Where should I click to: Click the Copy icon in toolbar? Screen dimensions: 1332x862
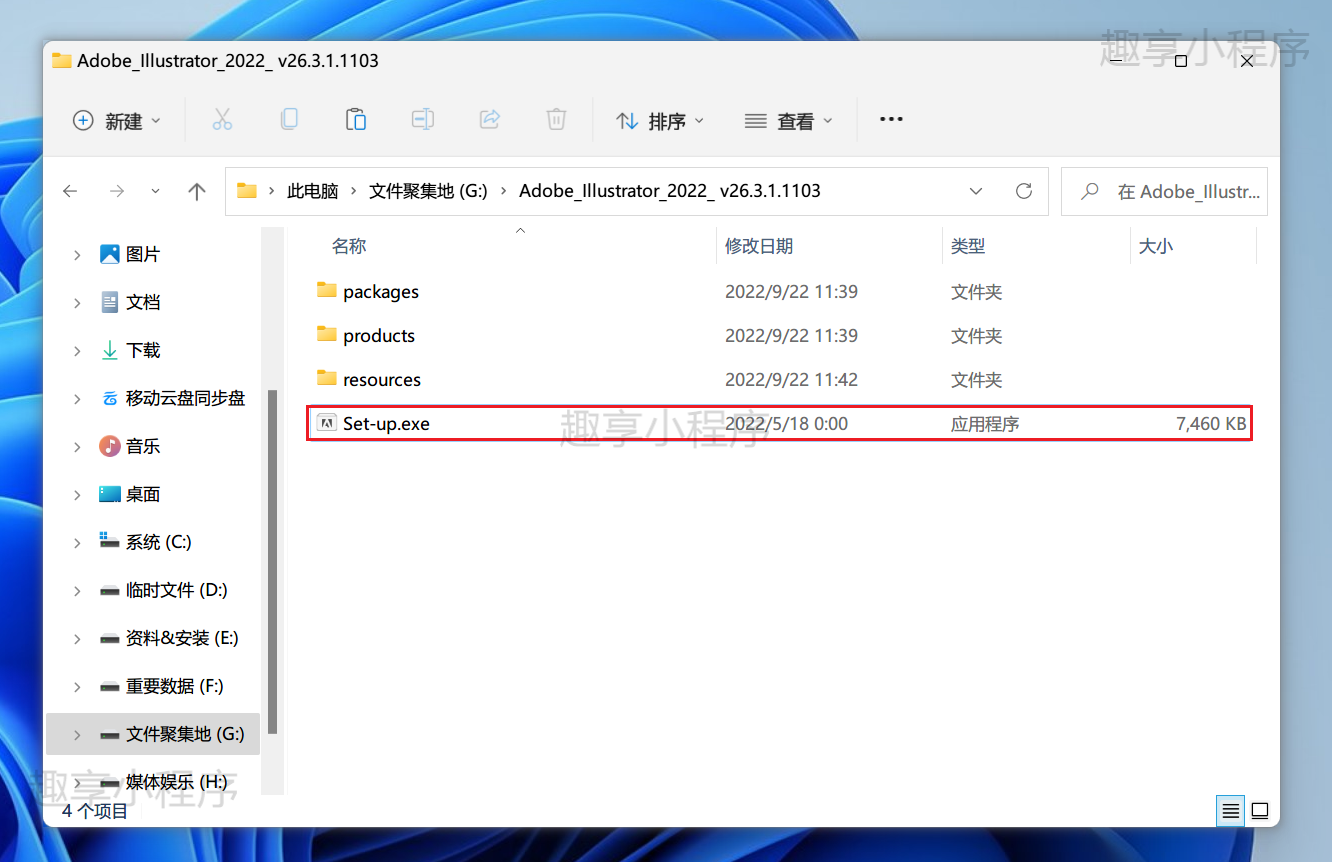coord(289,120)
